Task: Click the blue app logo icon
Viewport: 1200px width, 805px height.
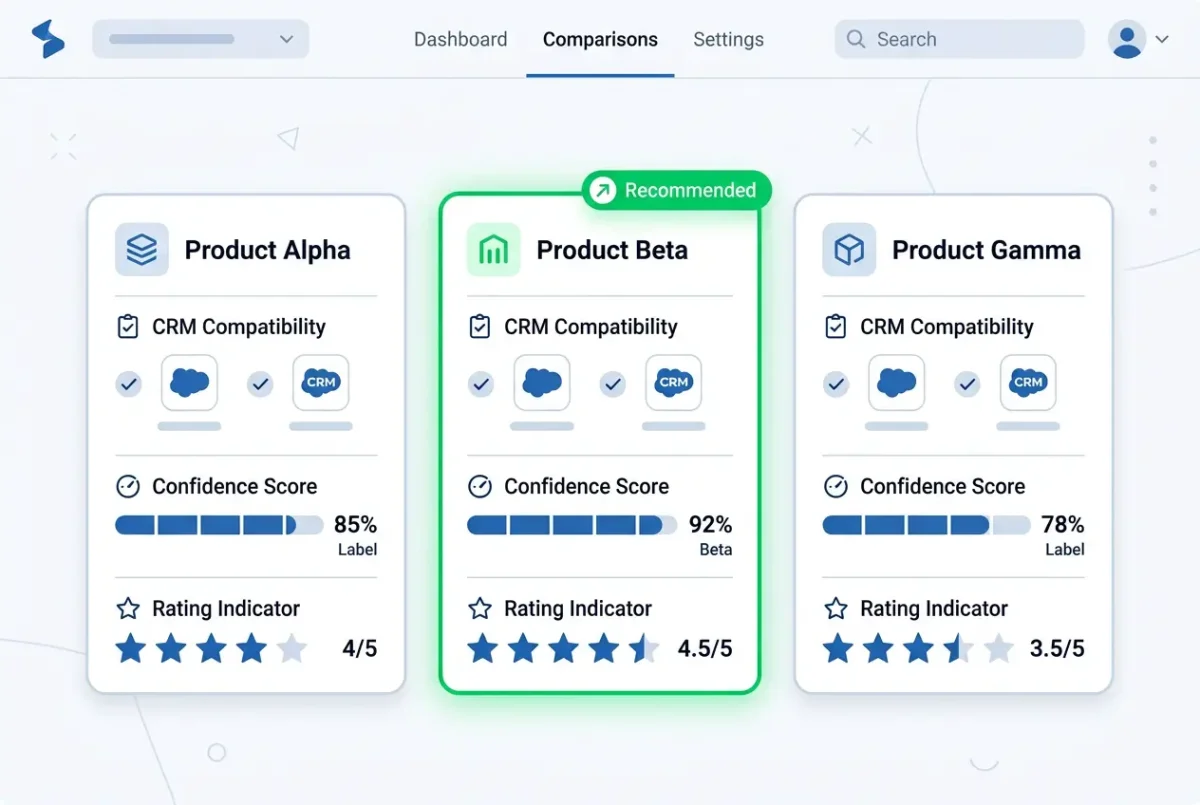Action: click(47, 39)
